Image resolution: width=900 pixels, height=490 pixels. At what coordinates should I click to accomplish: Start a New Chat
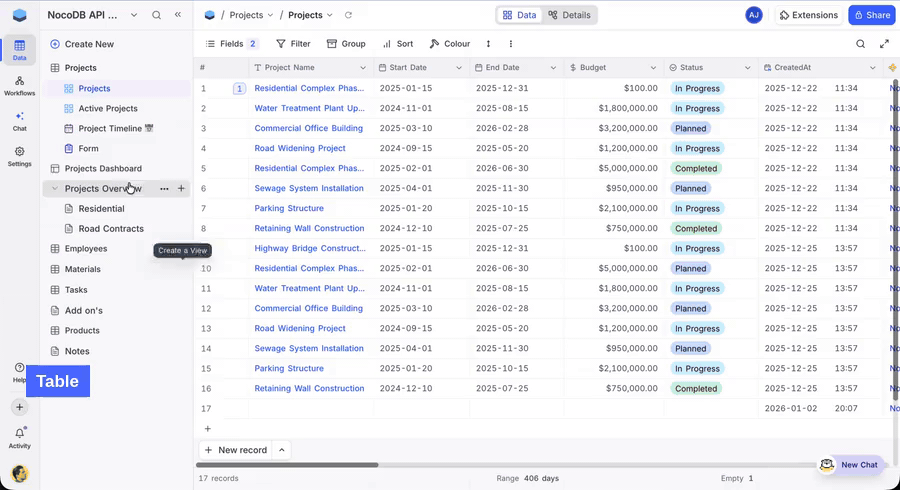pyautogui.click(x=852, y=465)
